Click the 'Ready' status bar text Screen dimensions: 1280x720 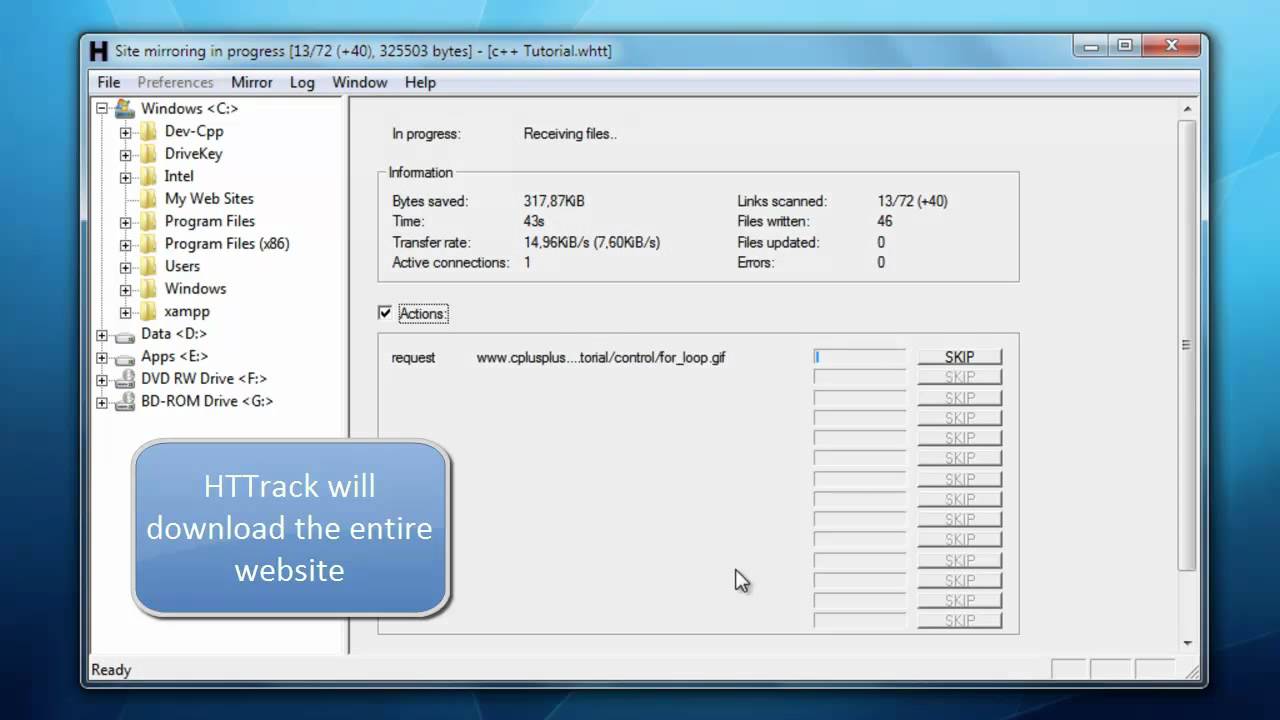pos(111,670)
